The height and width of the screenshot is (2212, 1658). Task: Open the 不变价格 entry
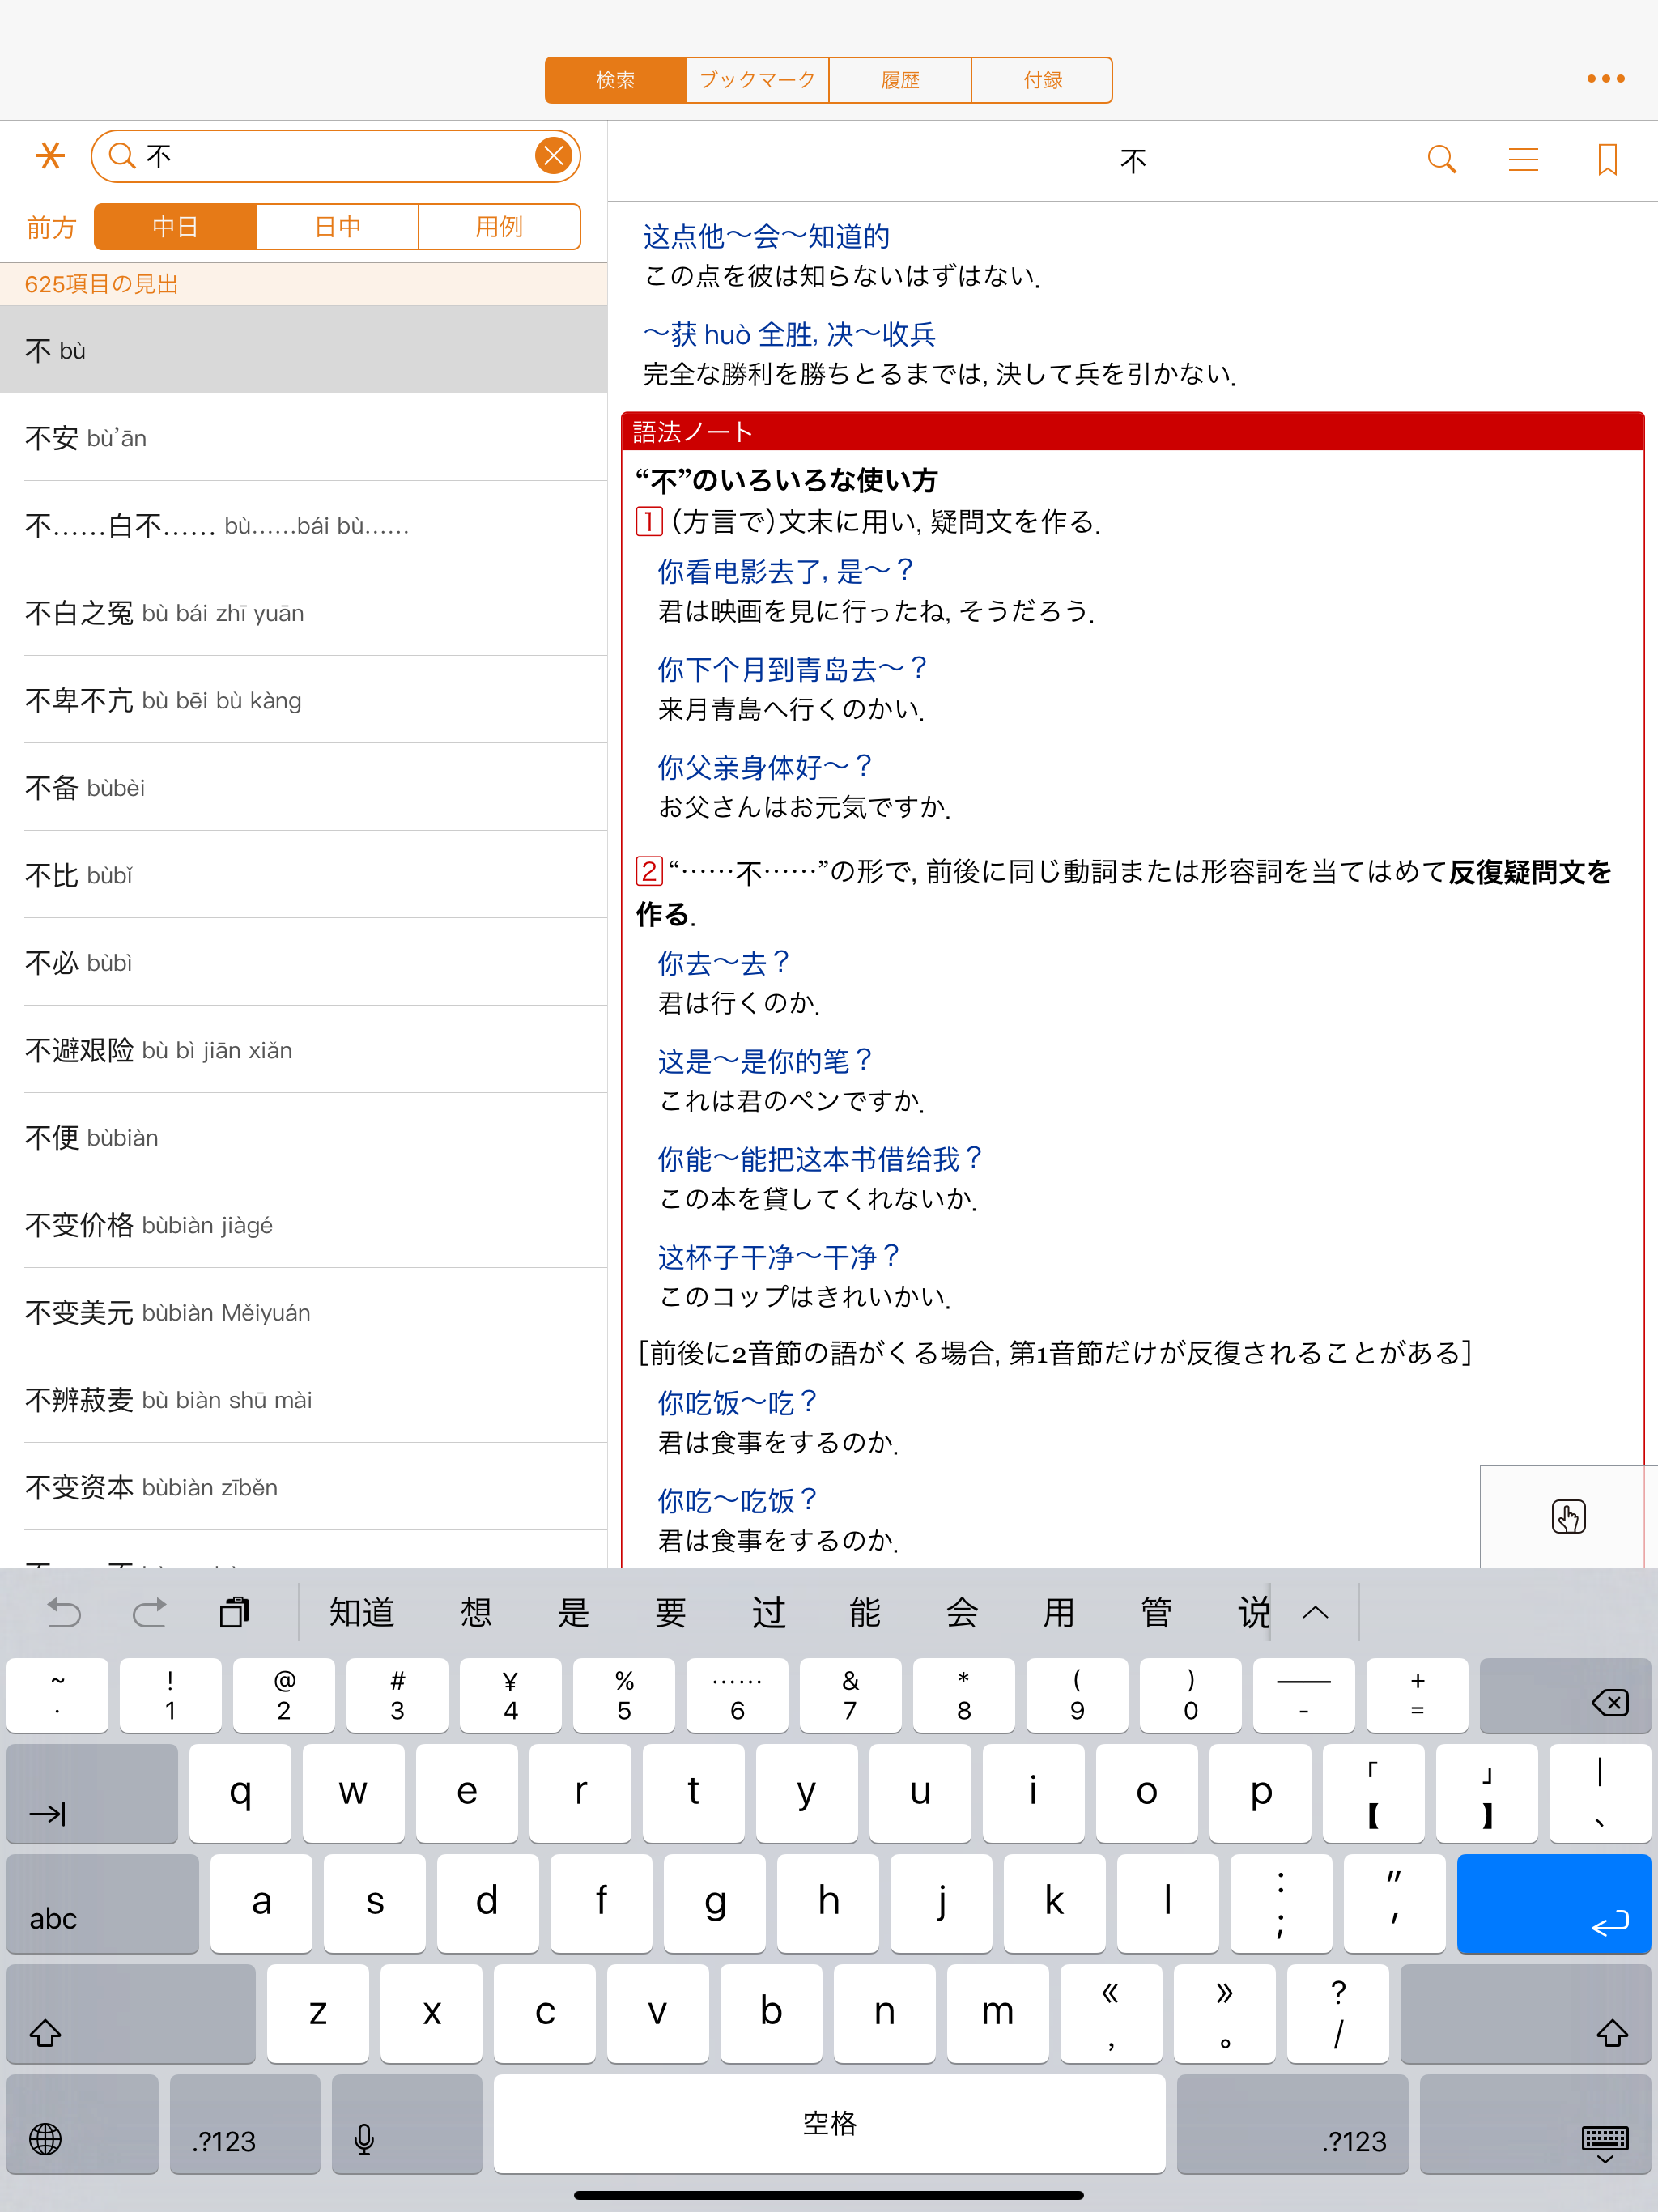[303, 1225]
